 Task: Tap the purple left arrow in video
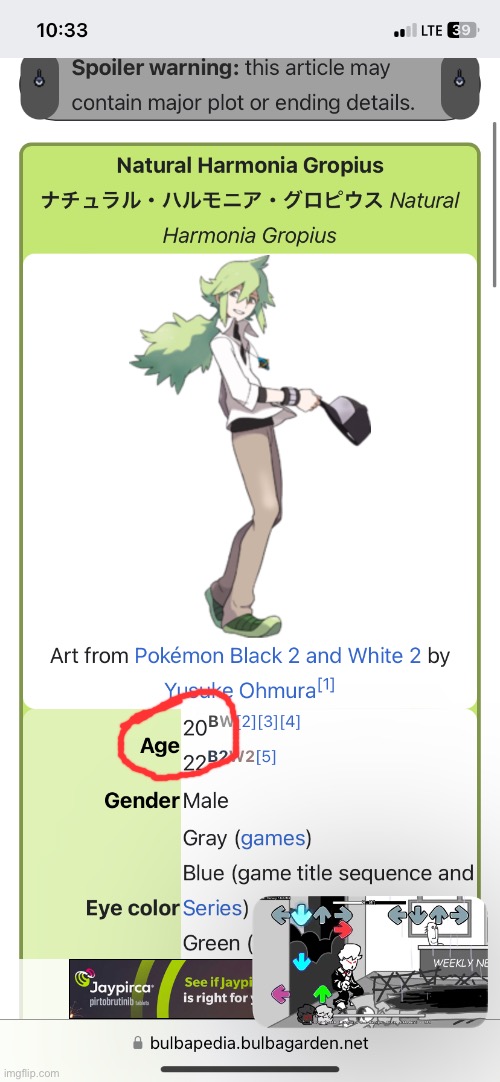click(281, 994)
